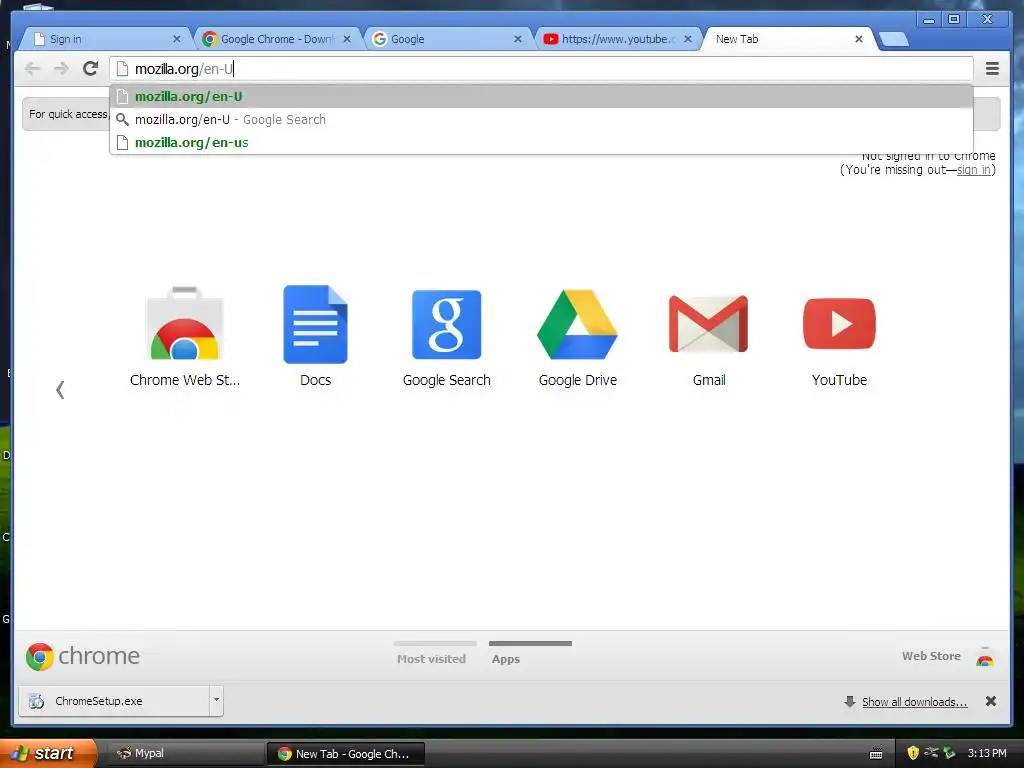Click the on-screen keyboard tray icon

click(876, 754)
